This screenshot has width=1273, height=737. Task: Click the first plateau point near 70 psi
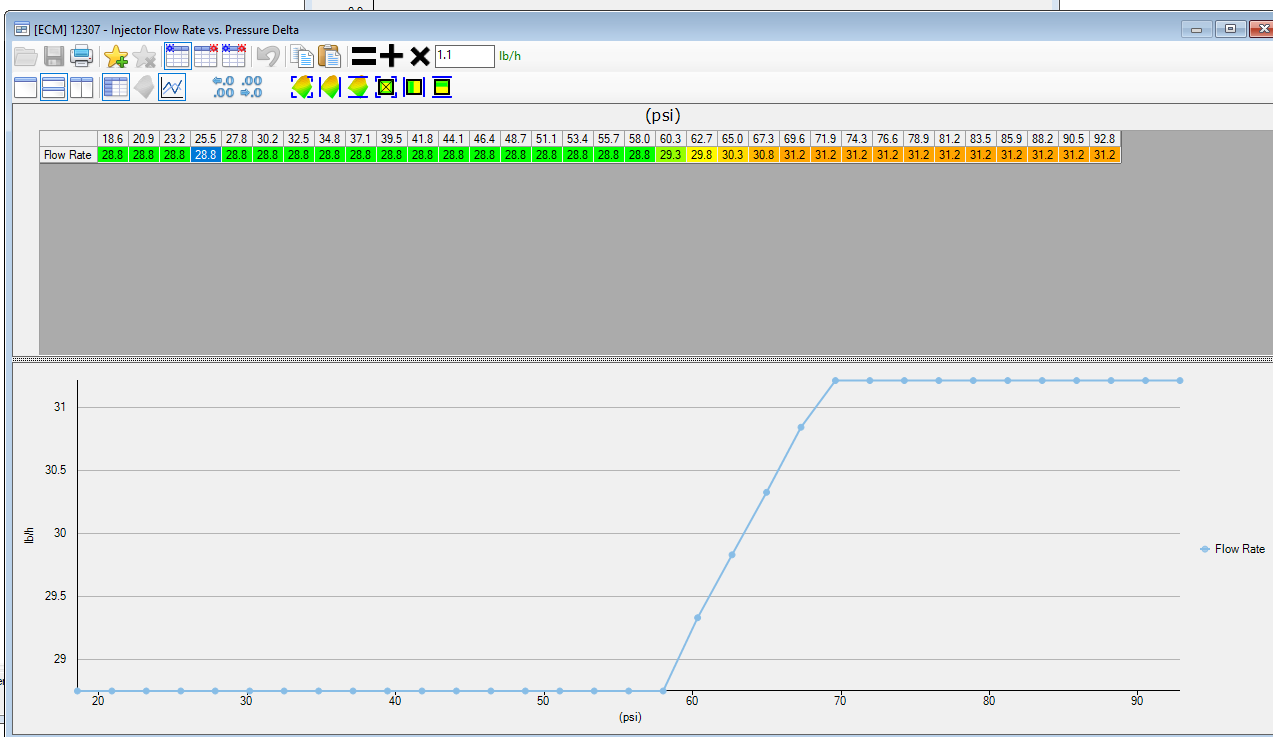[x=835, y=380]
